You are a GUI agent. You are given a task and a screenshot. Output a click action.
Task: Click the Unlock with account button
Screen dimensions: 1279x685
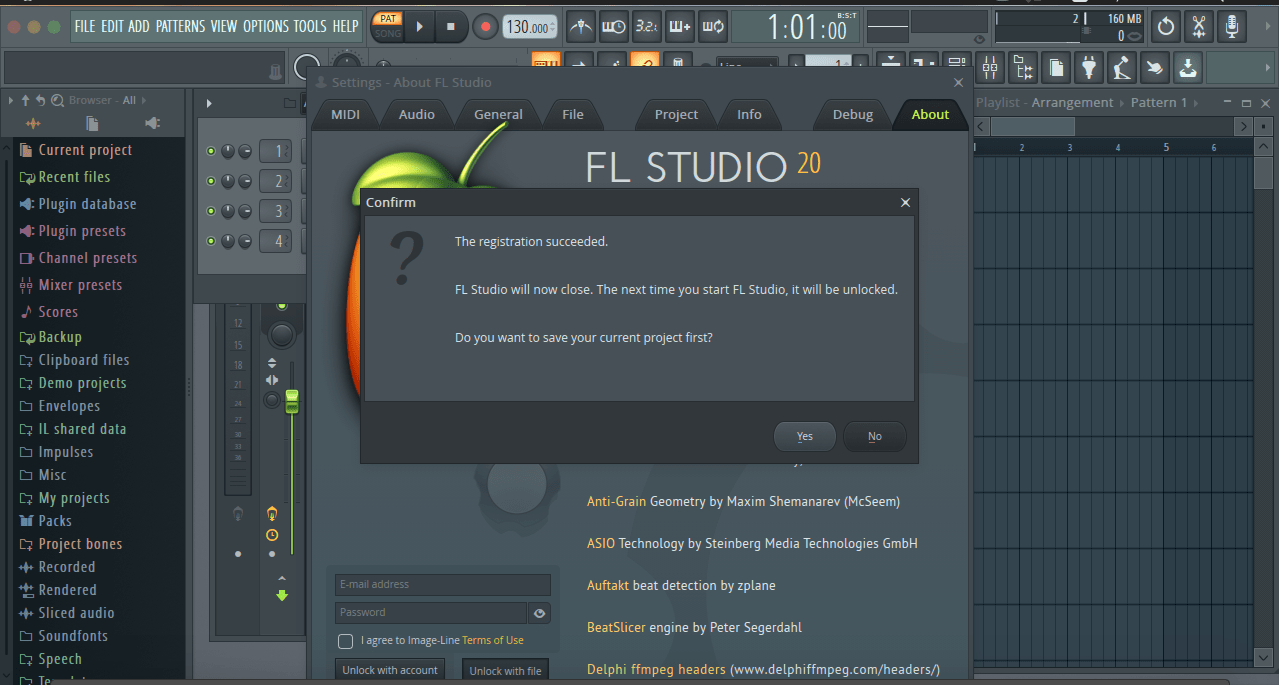390,670
